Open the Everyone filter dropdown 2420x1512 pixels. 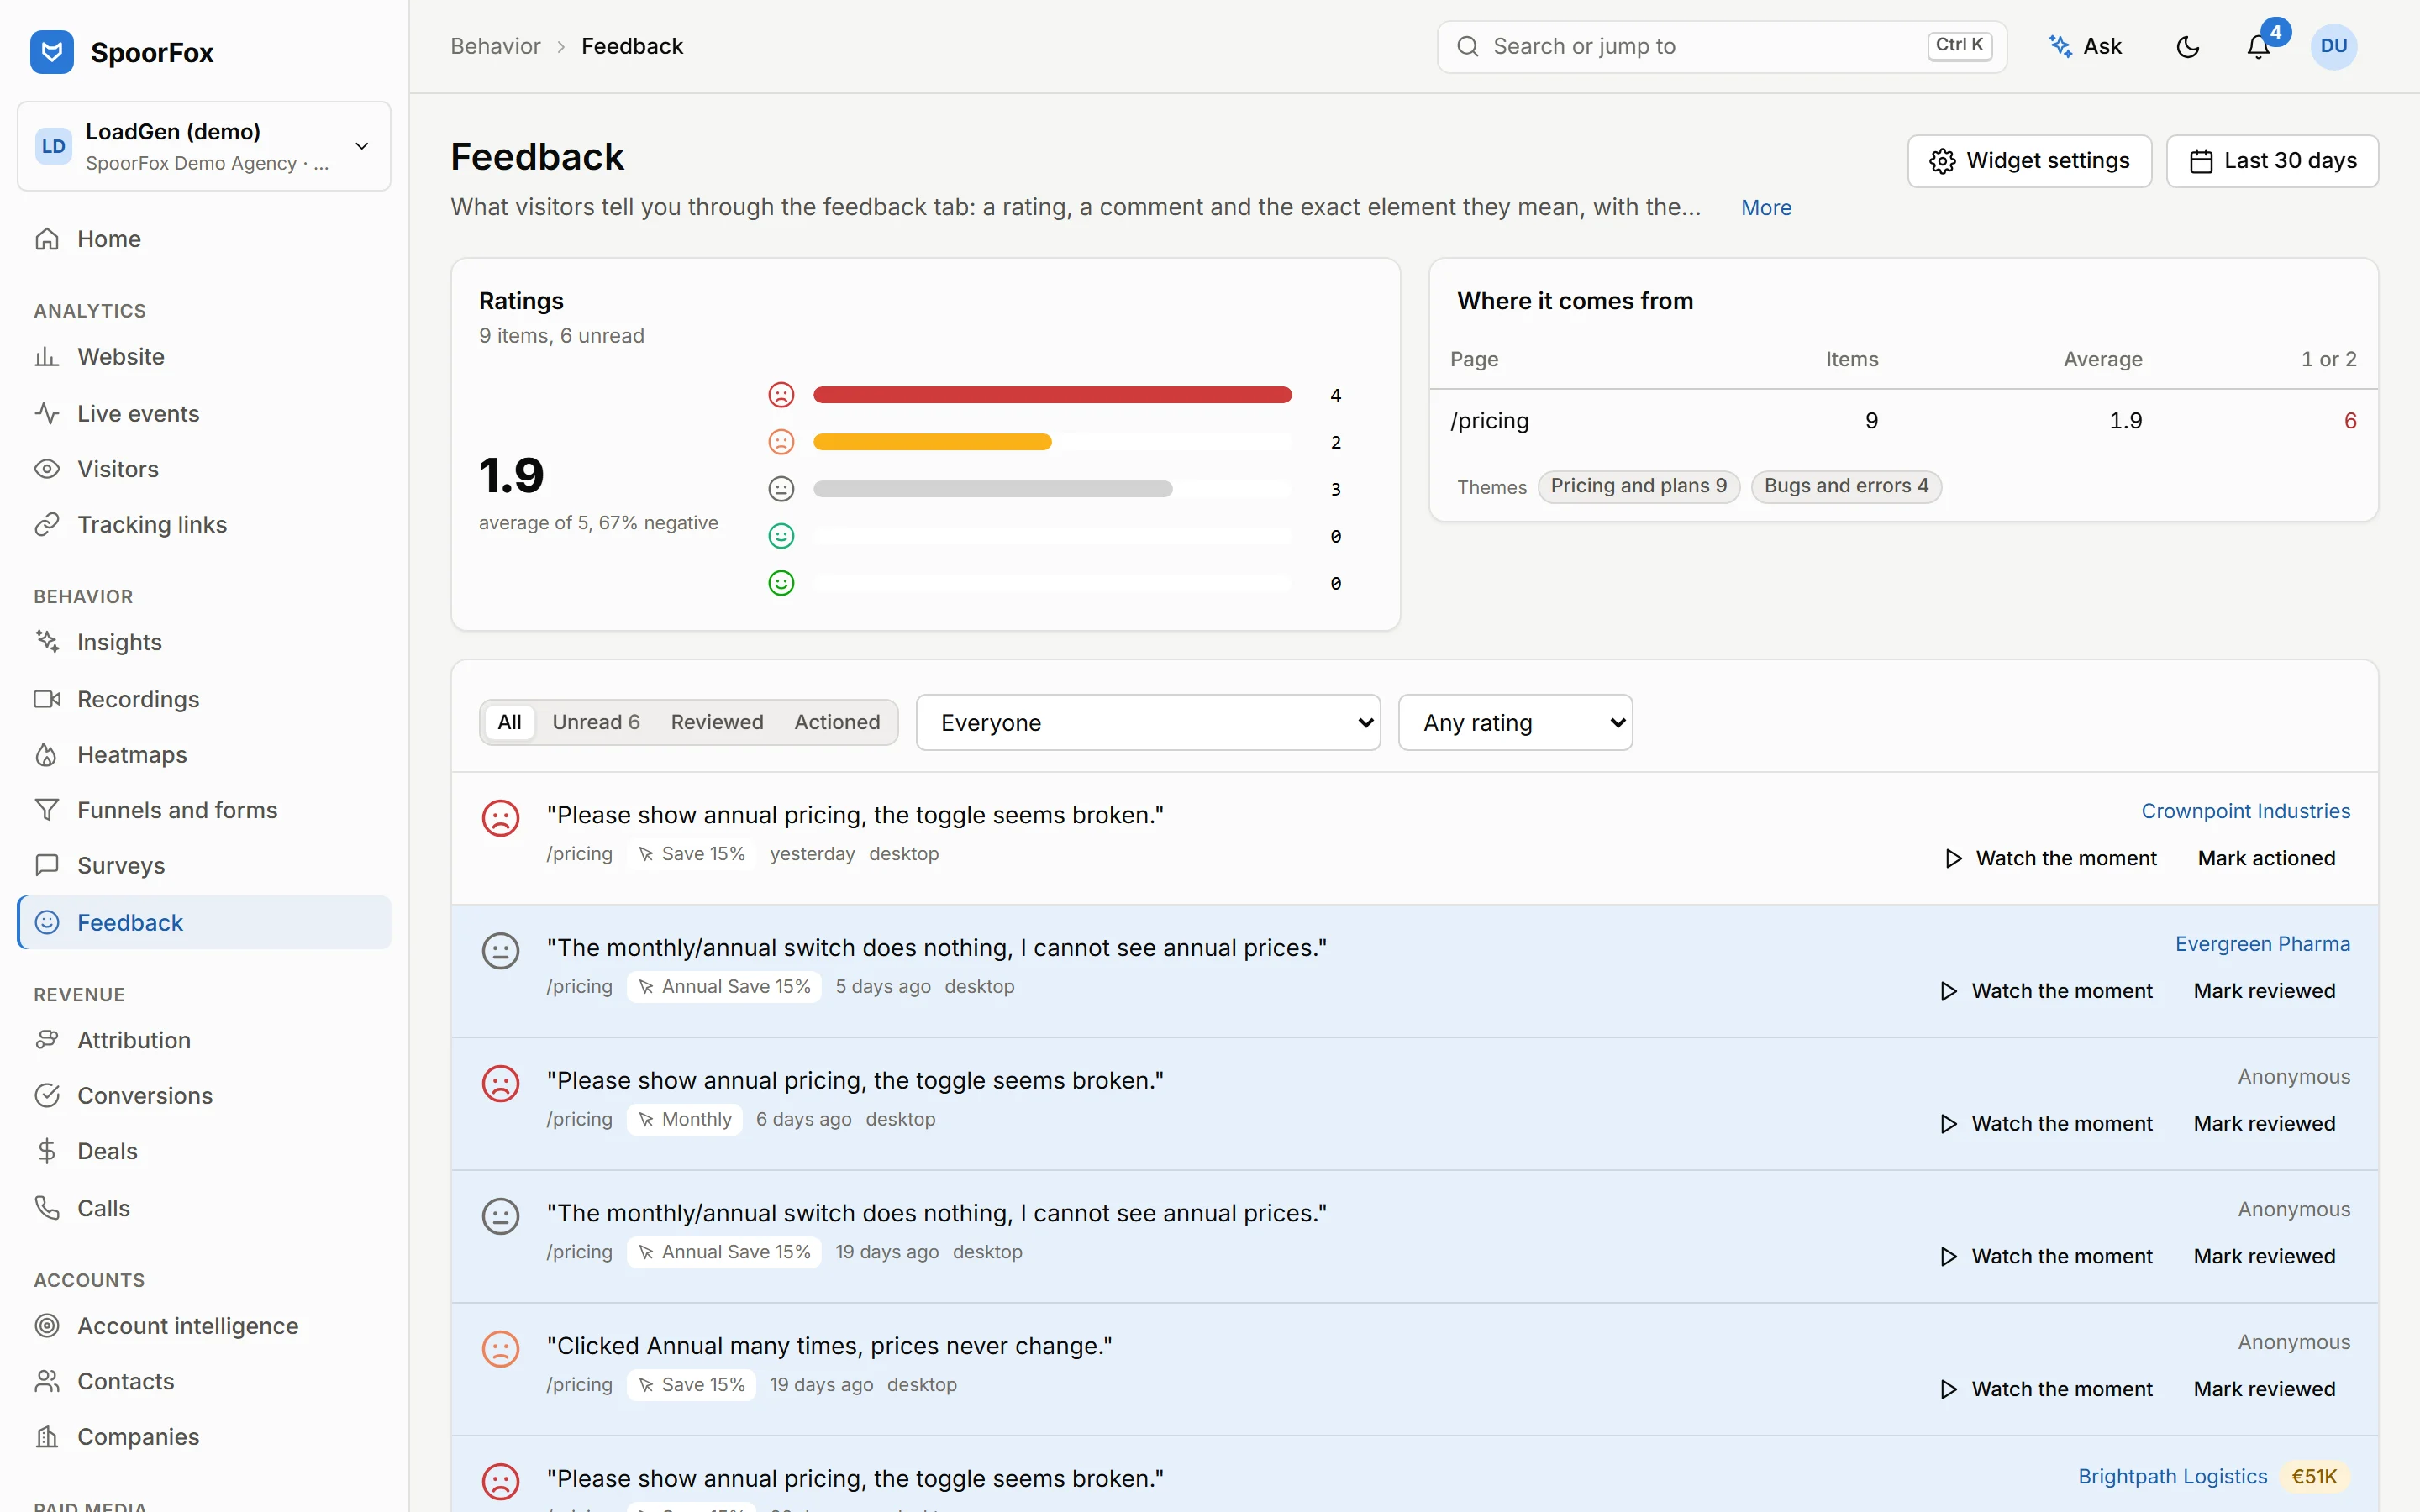click(1148, 723)
